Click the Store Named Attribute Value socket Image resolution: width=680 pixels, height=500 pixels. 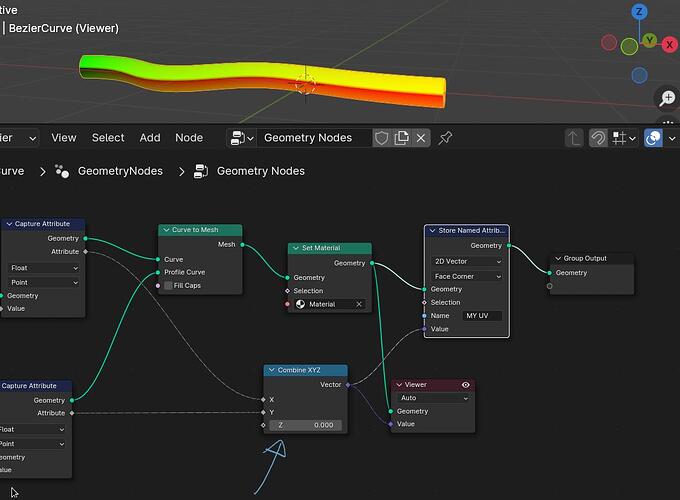424,329
